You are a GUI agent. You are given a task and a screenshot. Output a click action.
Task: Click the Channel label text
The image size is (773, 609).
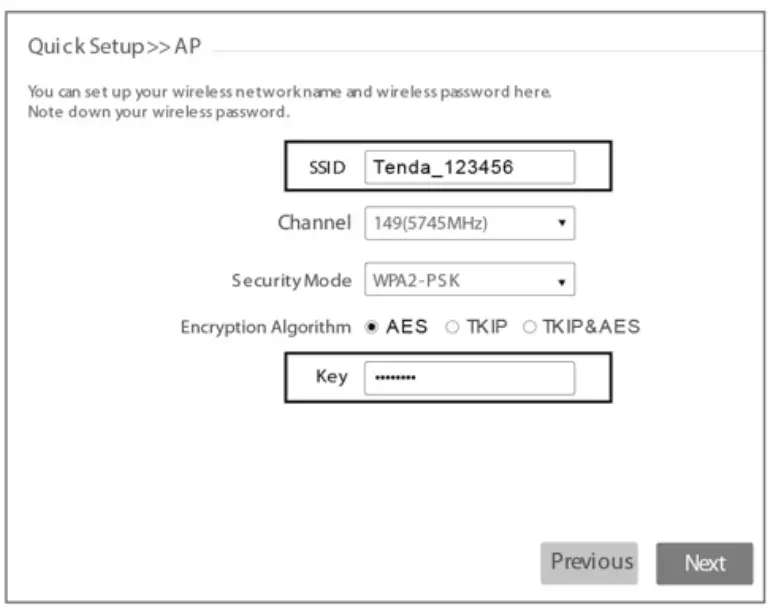pyautogui.click(x=314, y=223)
